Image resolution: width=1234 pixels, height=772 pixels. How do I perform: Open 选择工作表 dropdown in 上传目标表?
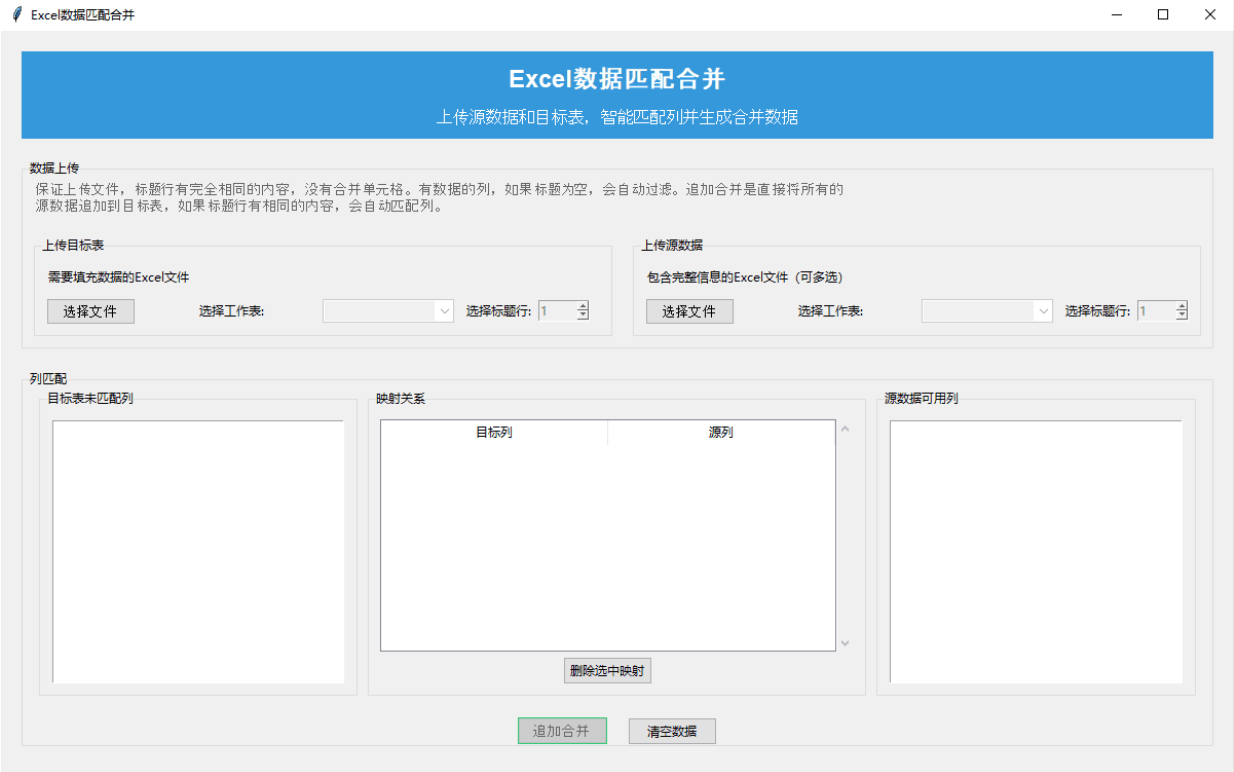point(389,311)
